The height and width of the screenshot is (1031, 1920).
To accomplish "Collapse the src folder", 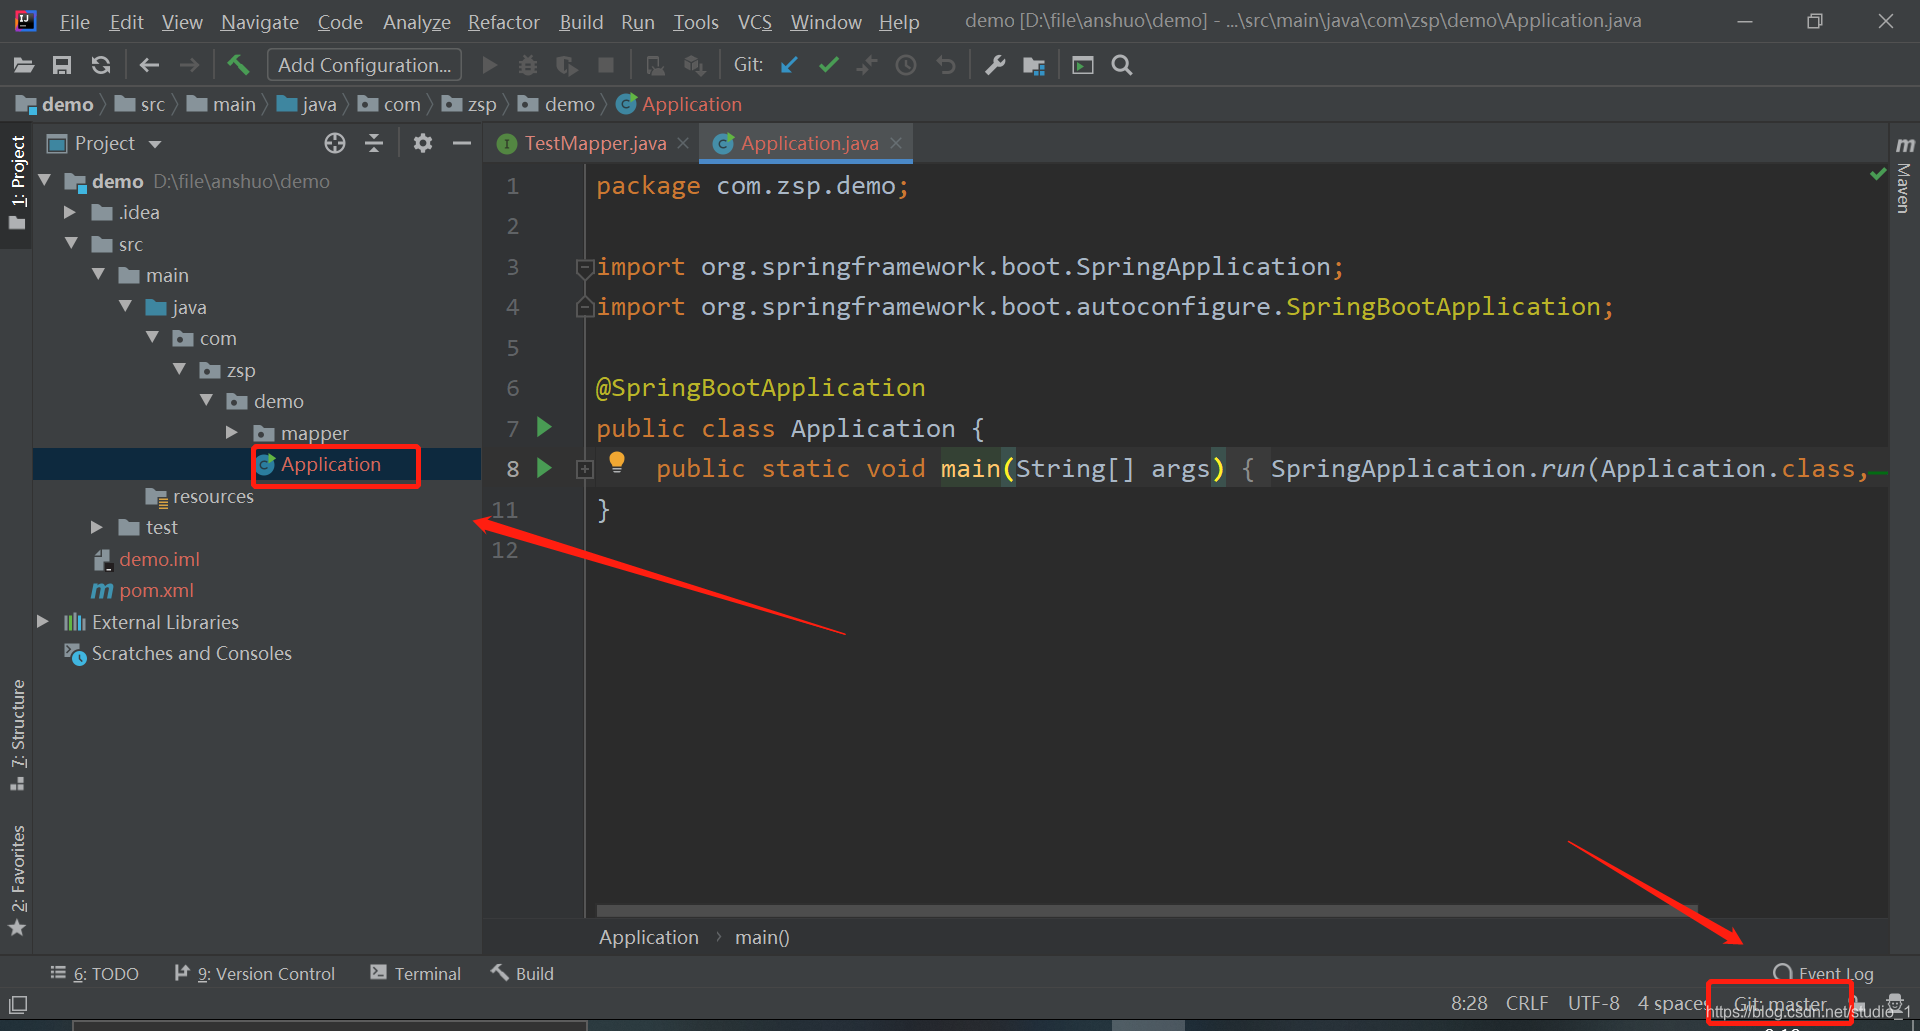I will (x=72, y=243).
